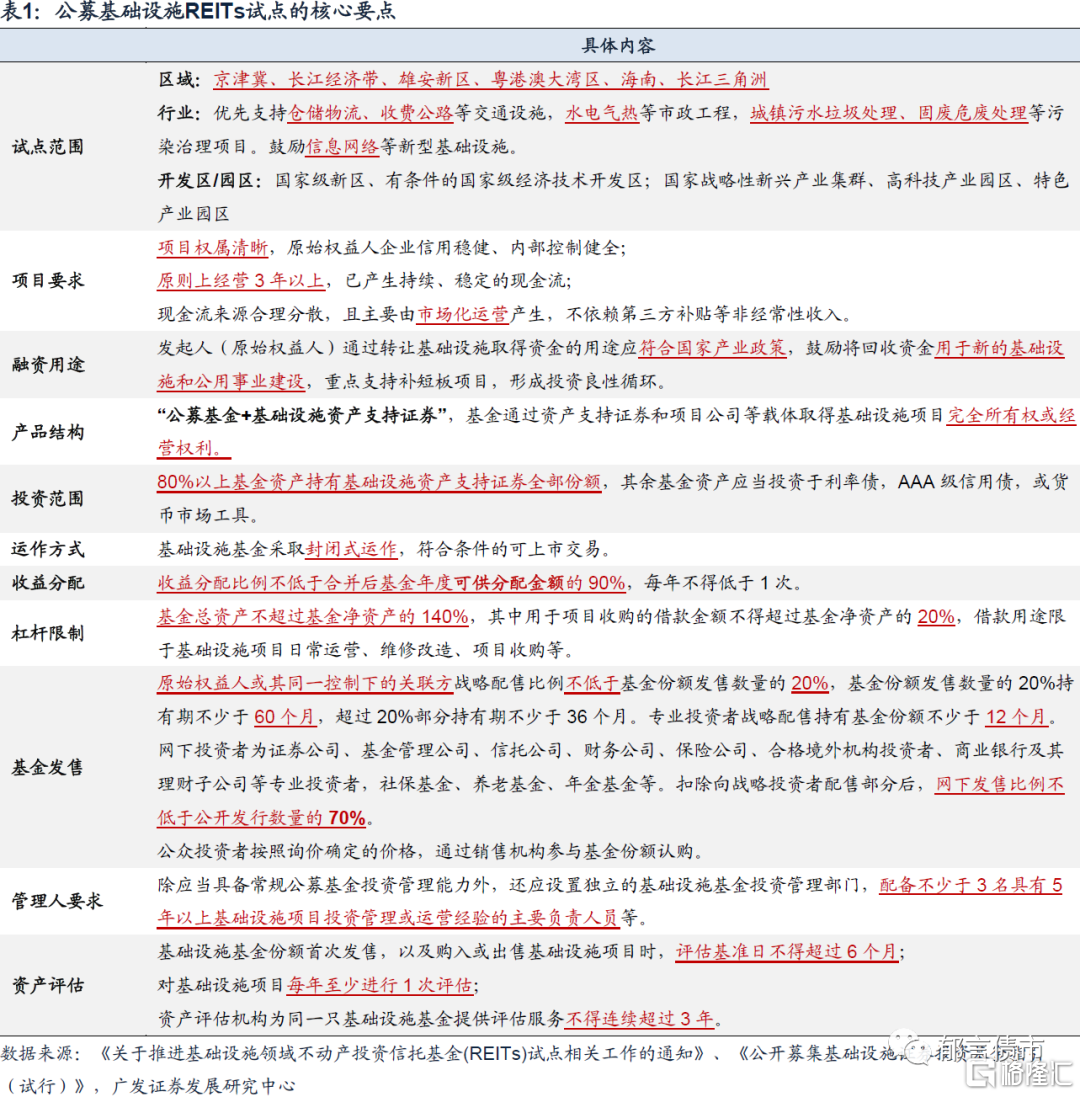
Task: Select the 具体内容 column header
Action: 618,46
